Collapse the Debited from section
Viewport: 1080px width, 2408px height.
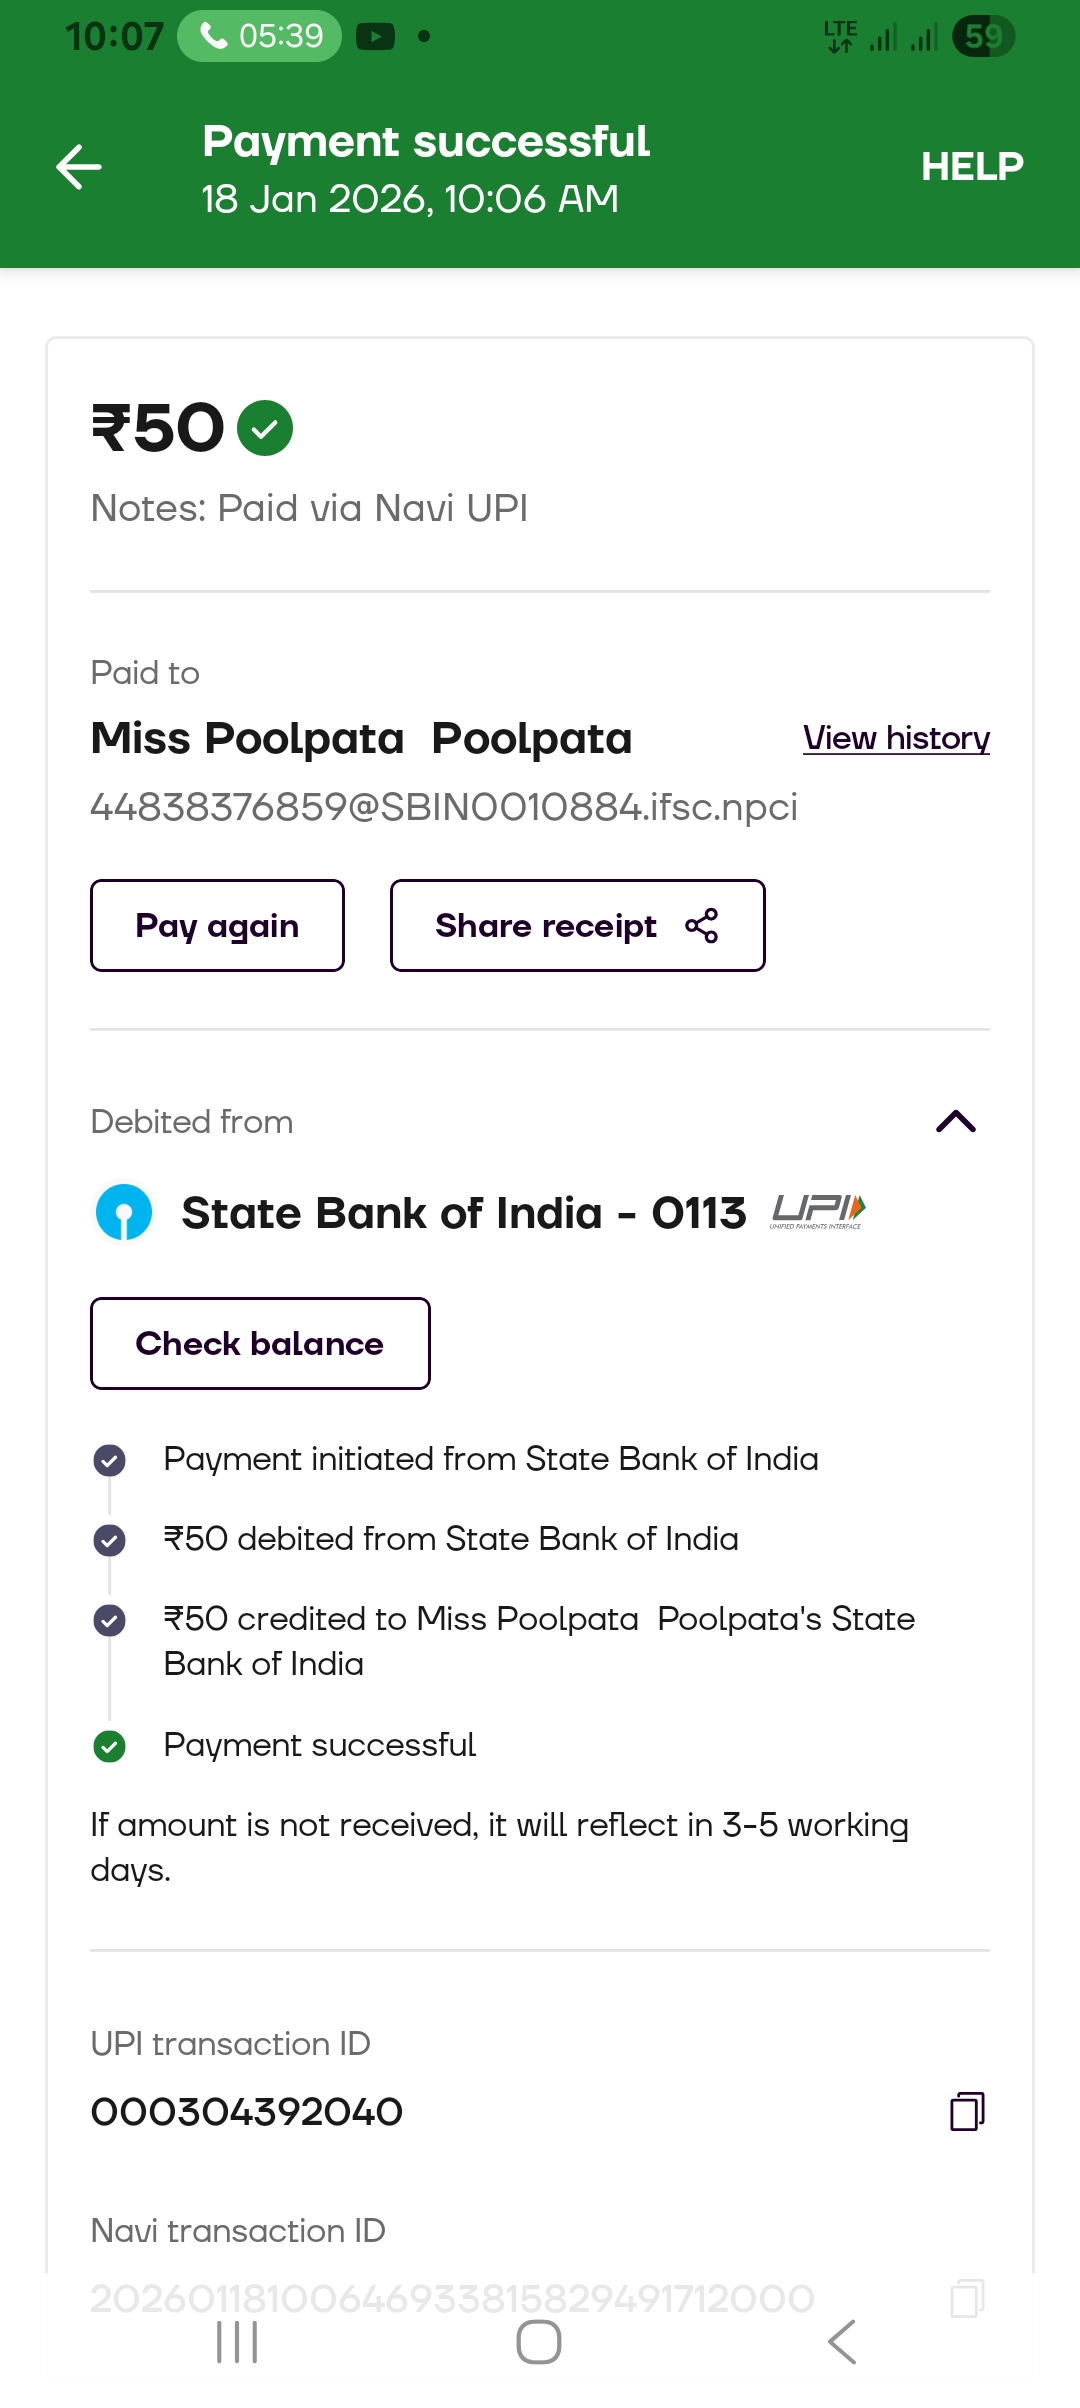pyautogui.click(x=955, y=1121)
